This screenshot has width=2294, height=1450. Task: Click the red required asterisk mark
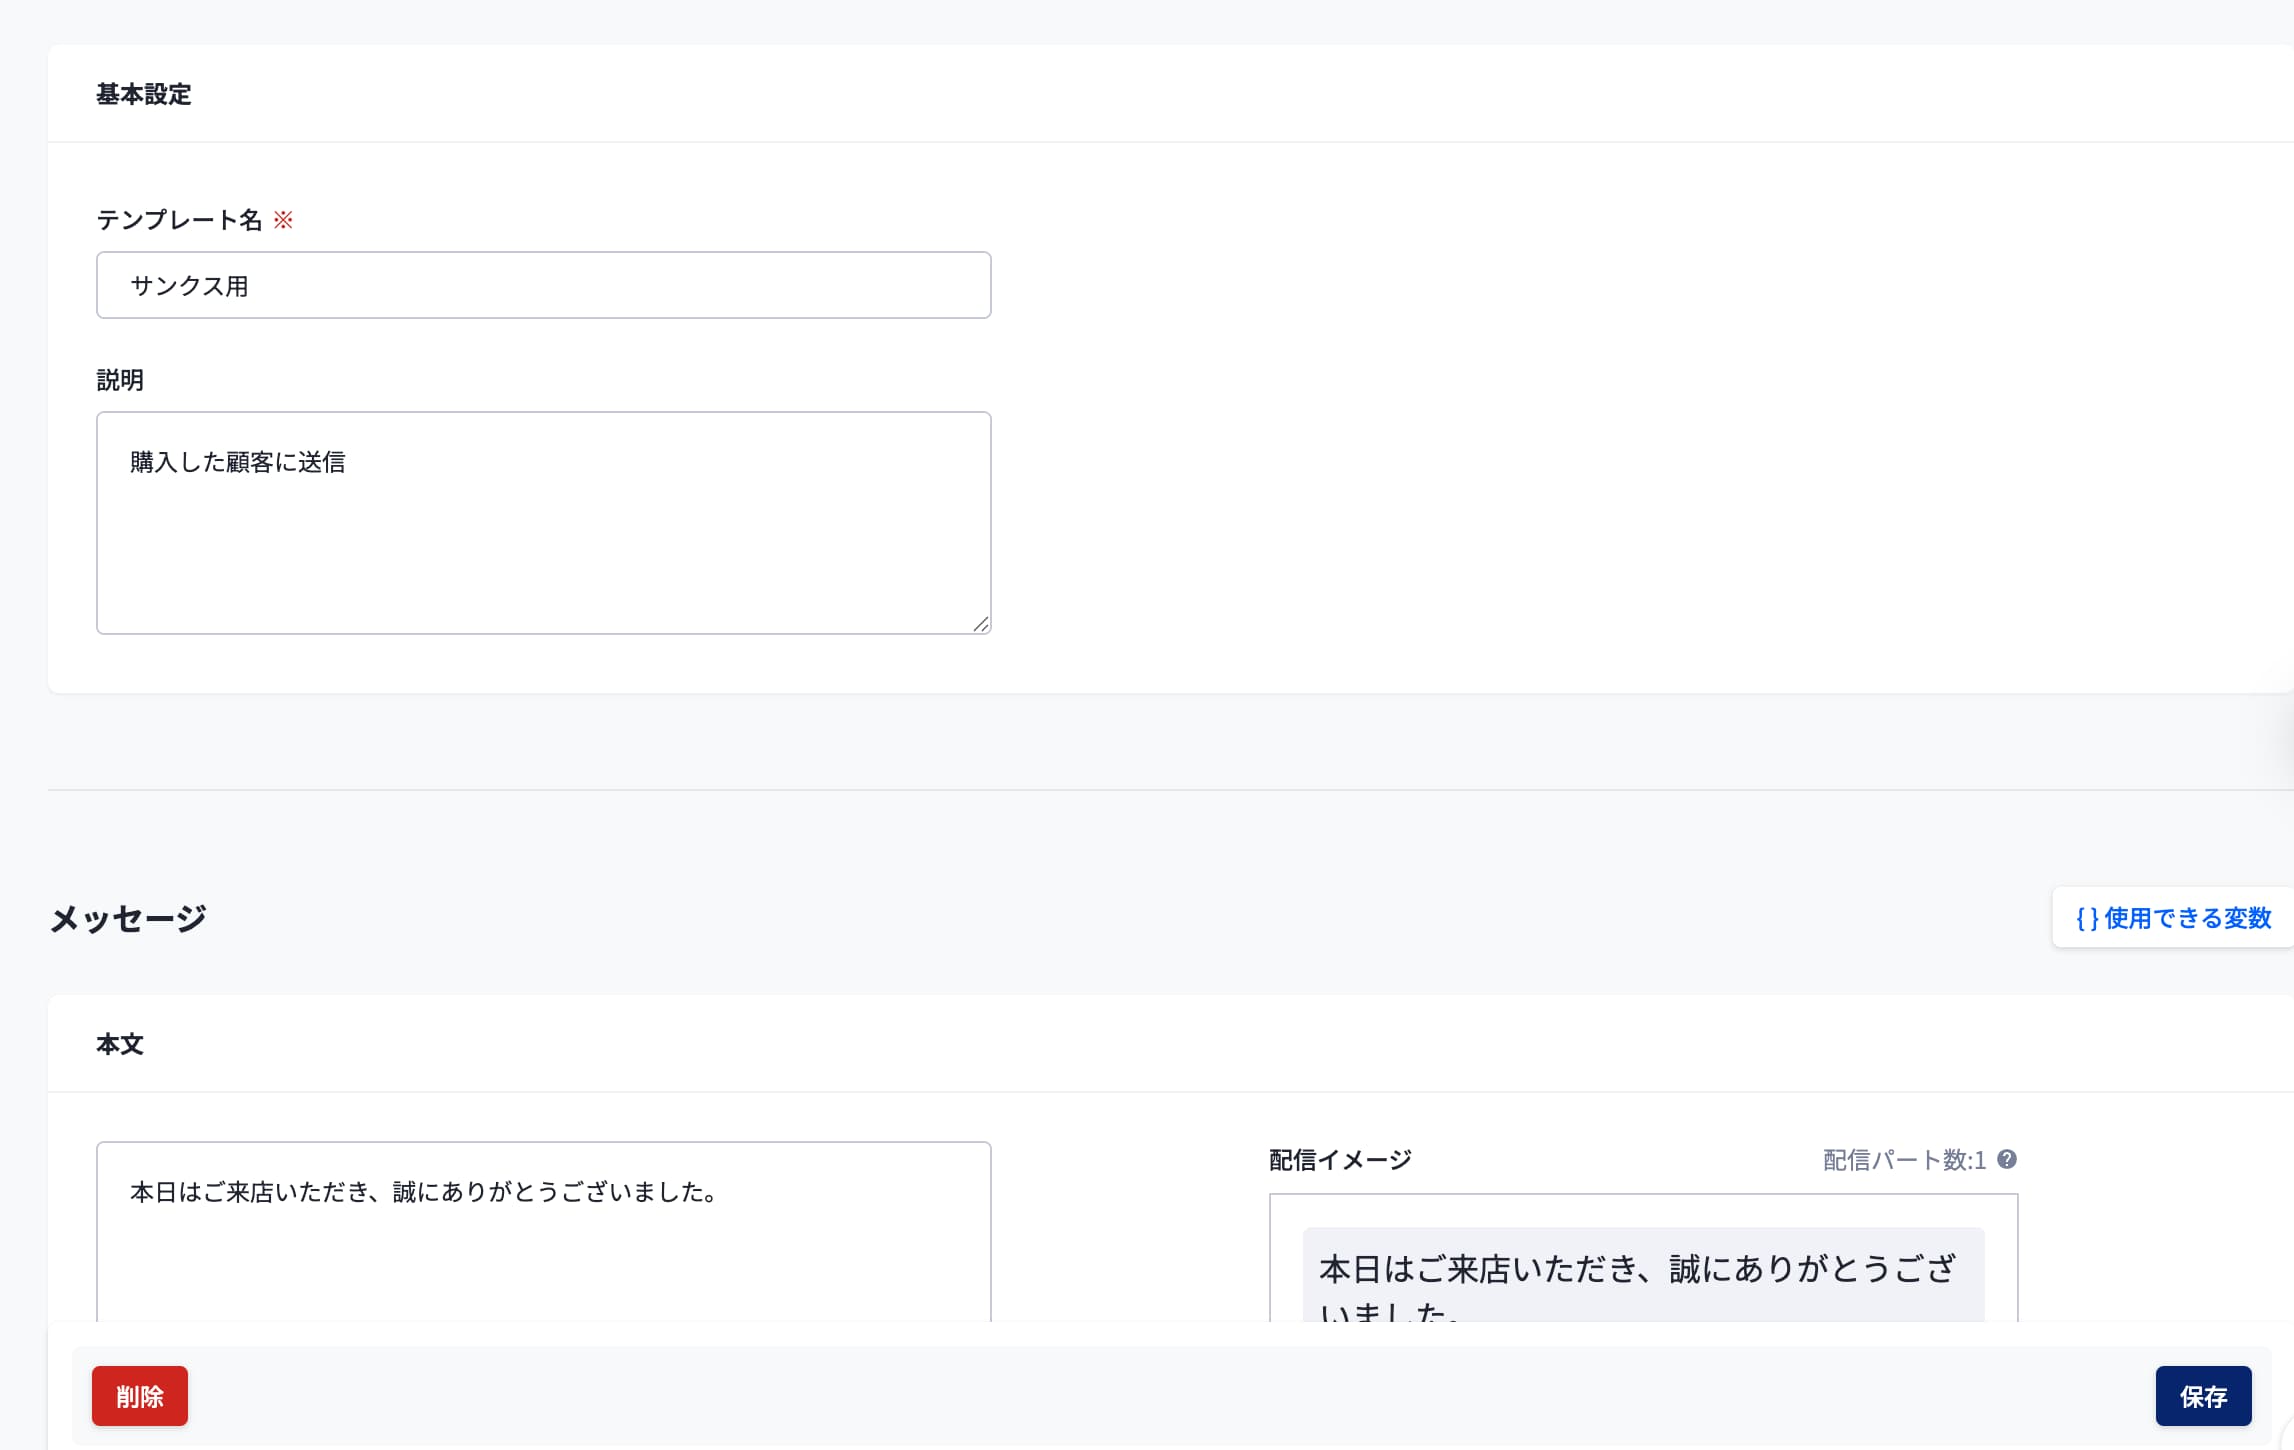[283, 220]
